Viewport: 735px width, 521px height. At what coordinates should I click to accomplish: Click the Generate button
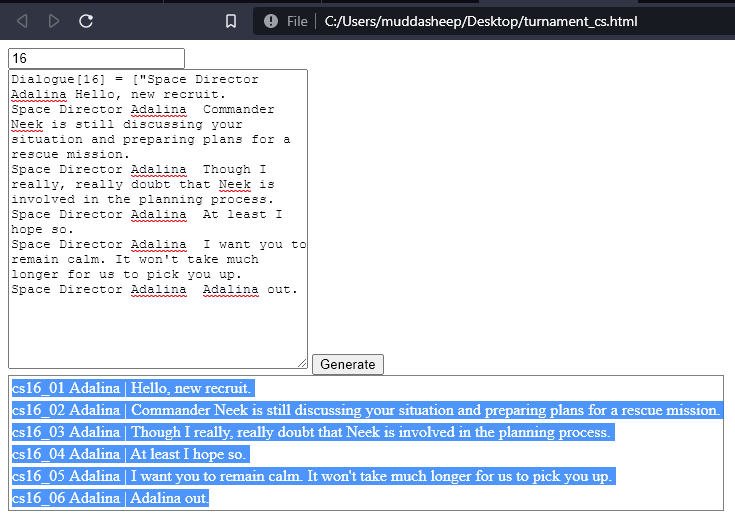(x=348, y=364)
